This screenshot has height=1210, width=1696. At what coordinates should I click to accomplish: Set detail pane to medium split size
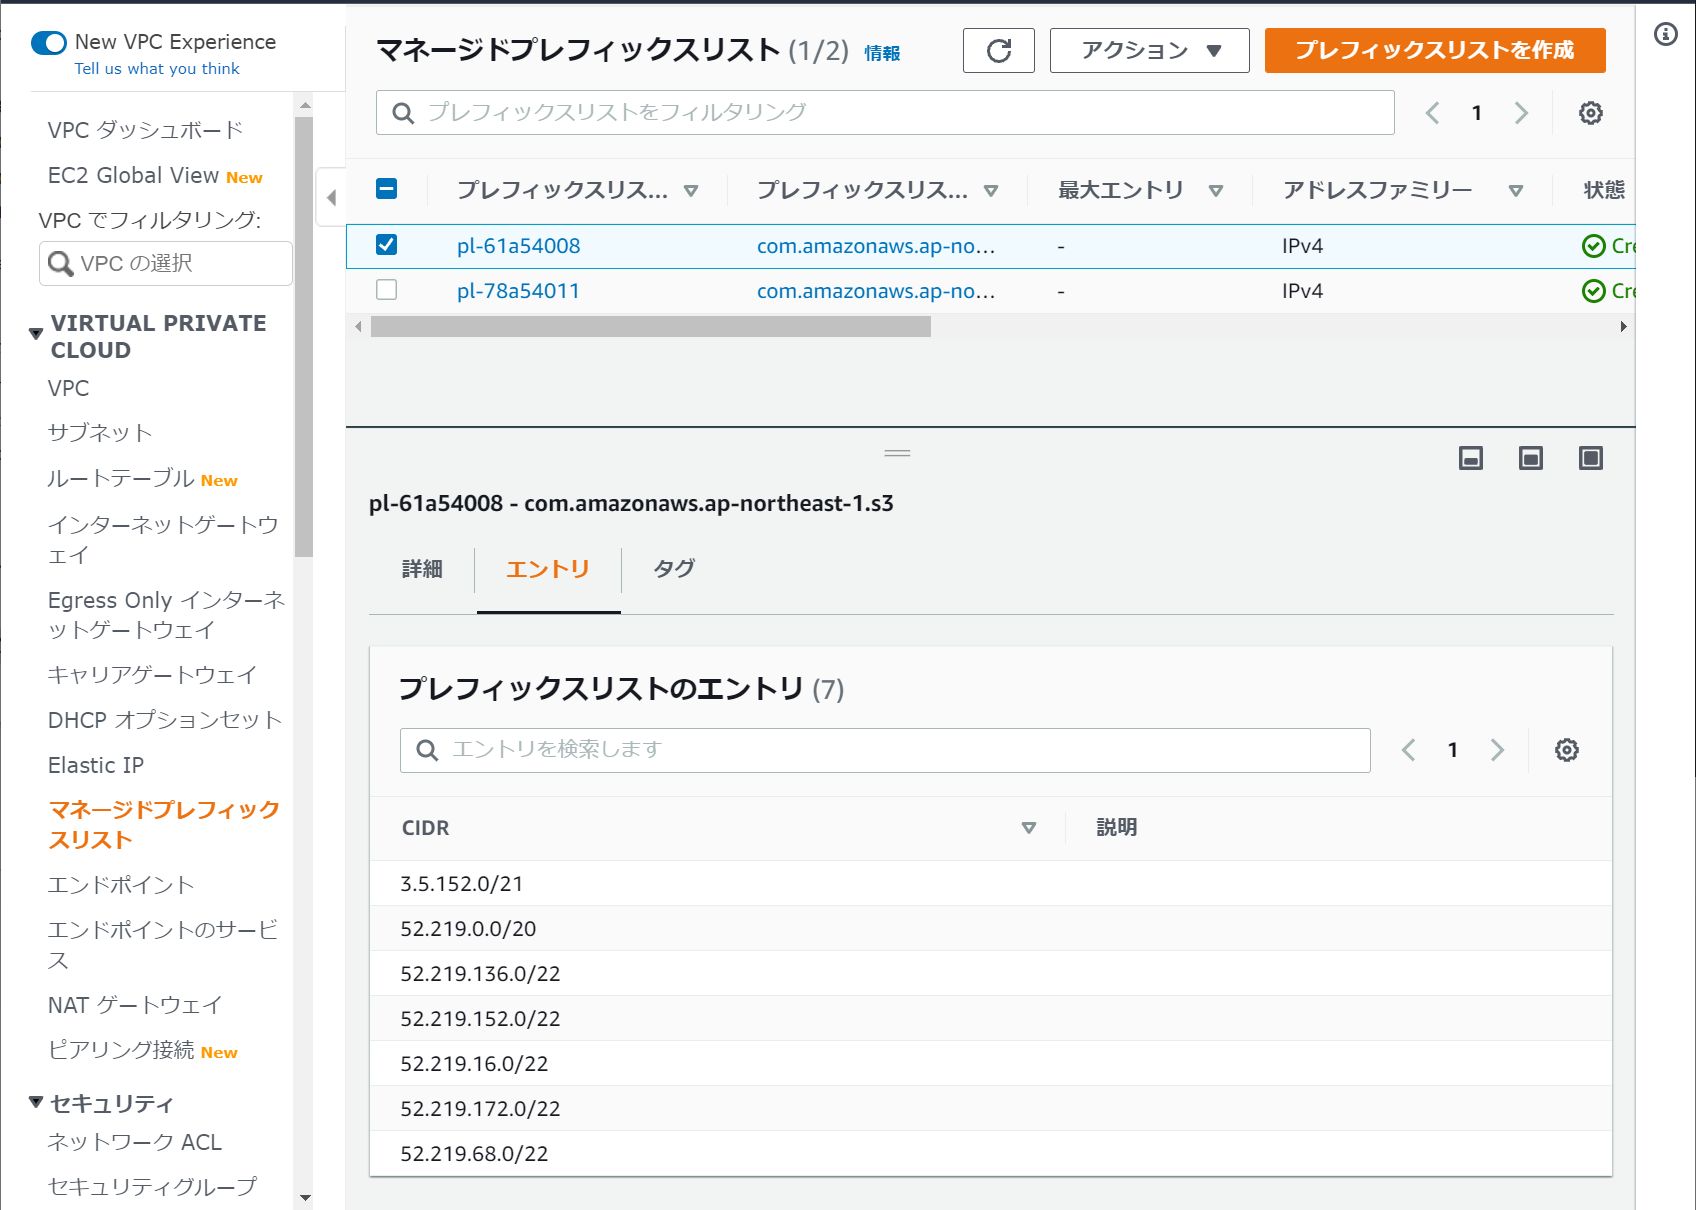(x=1530, y=458)
